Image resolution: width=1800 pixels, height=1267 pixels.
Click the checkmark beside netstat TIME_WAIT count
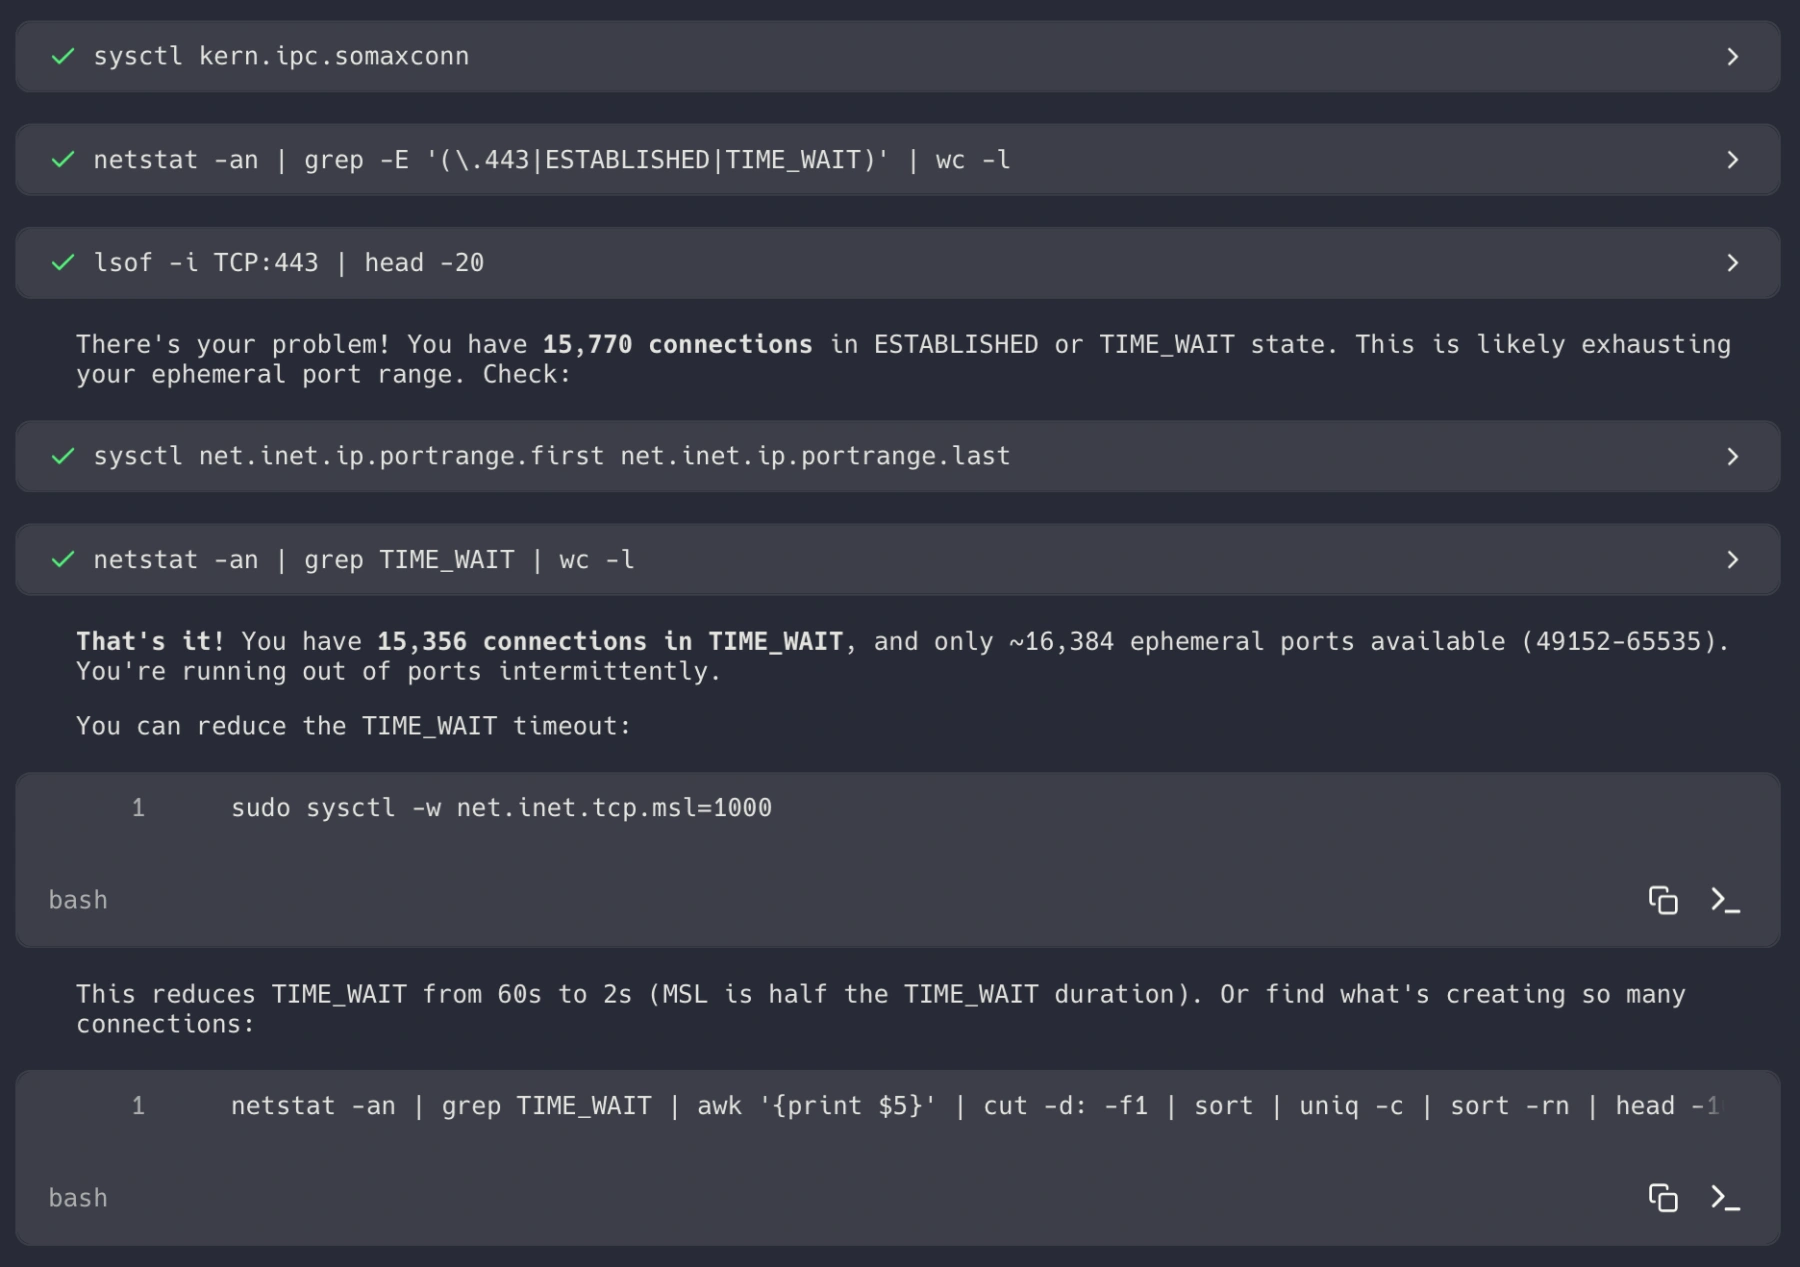(63, 560)
